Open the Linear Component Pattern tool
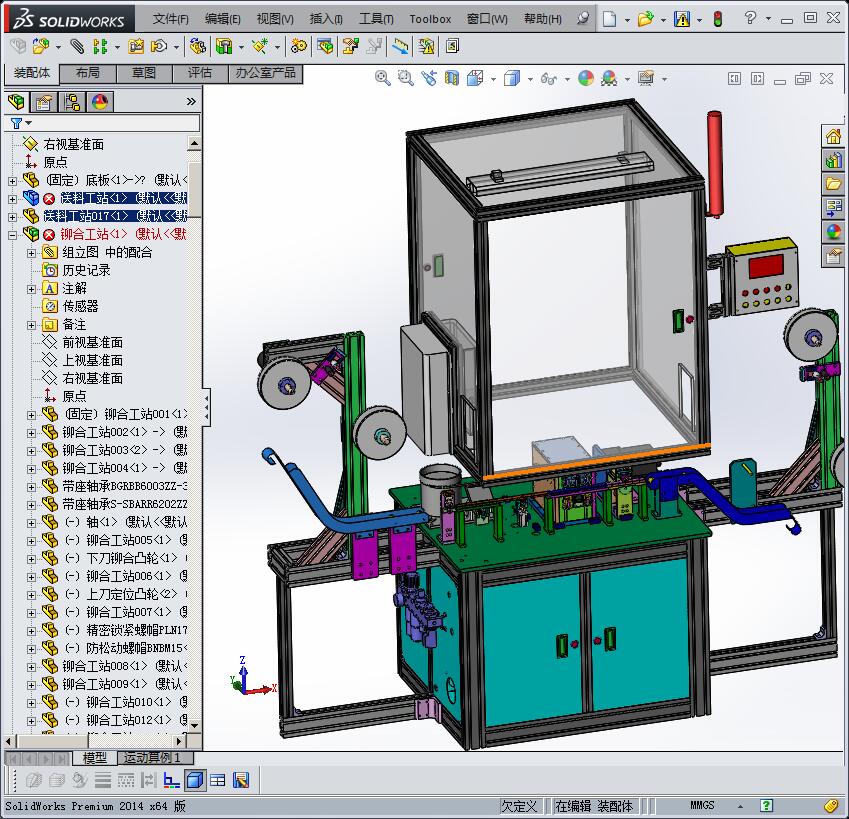 (x=100, y=47)
